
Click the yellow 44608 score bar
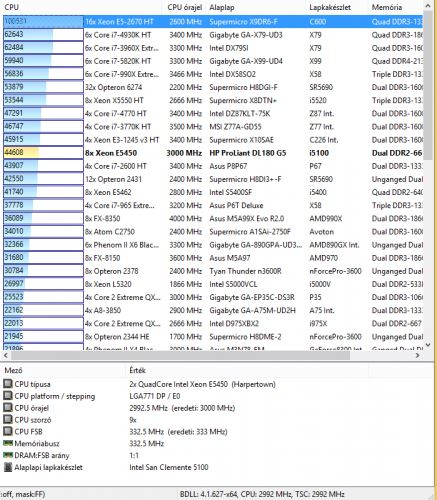point(43,153)
